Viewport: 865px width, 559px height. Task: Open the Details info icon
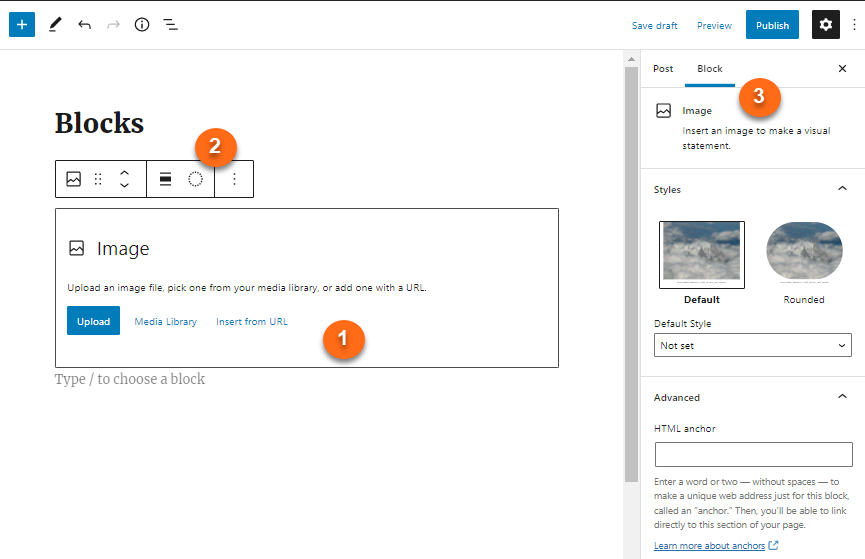click(142, 25)
